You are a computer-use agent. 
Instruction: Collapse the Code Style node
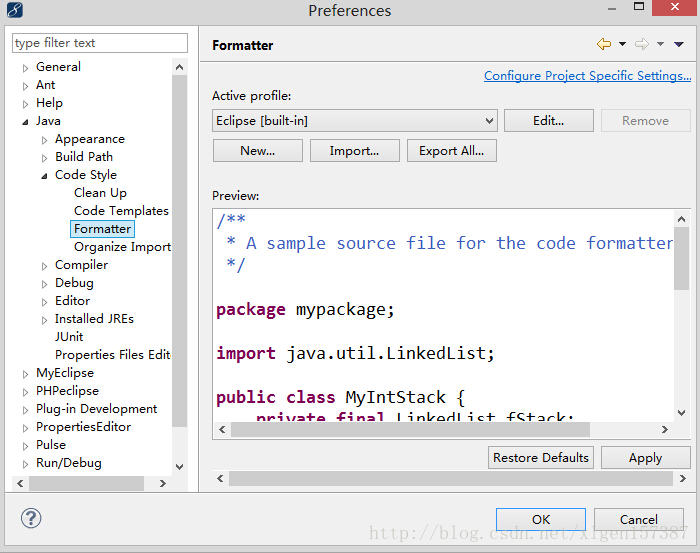(45, 175)
